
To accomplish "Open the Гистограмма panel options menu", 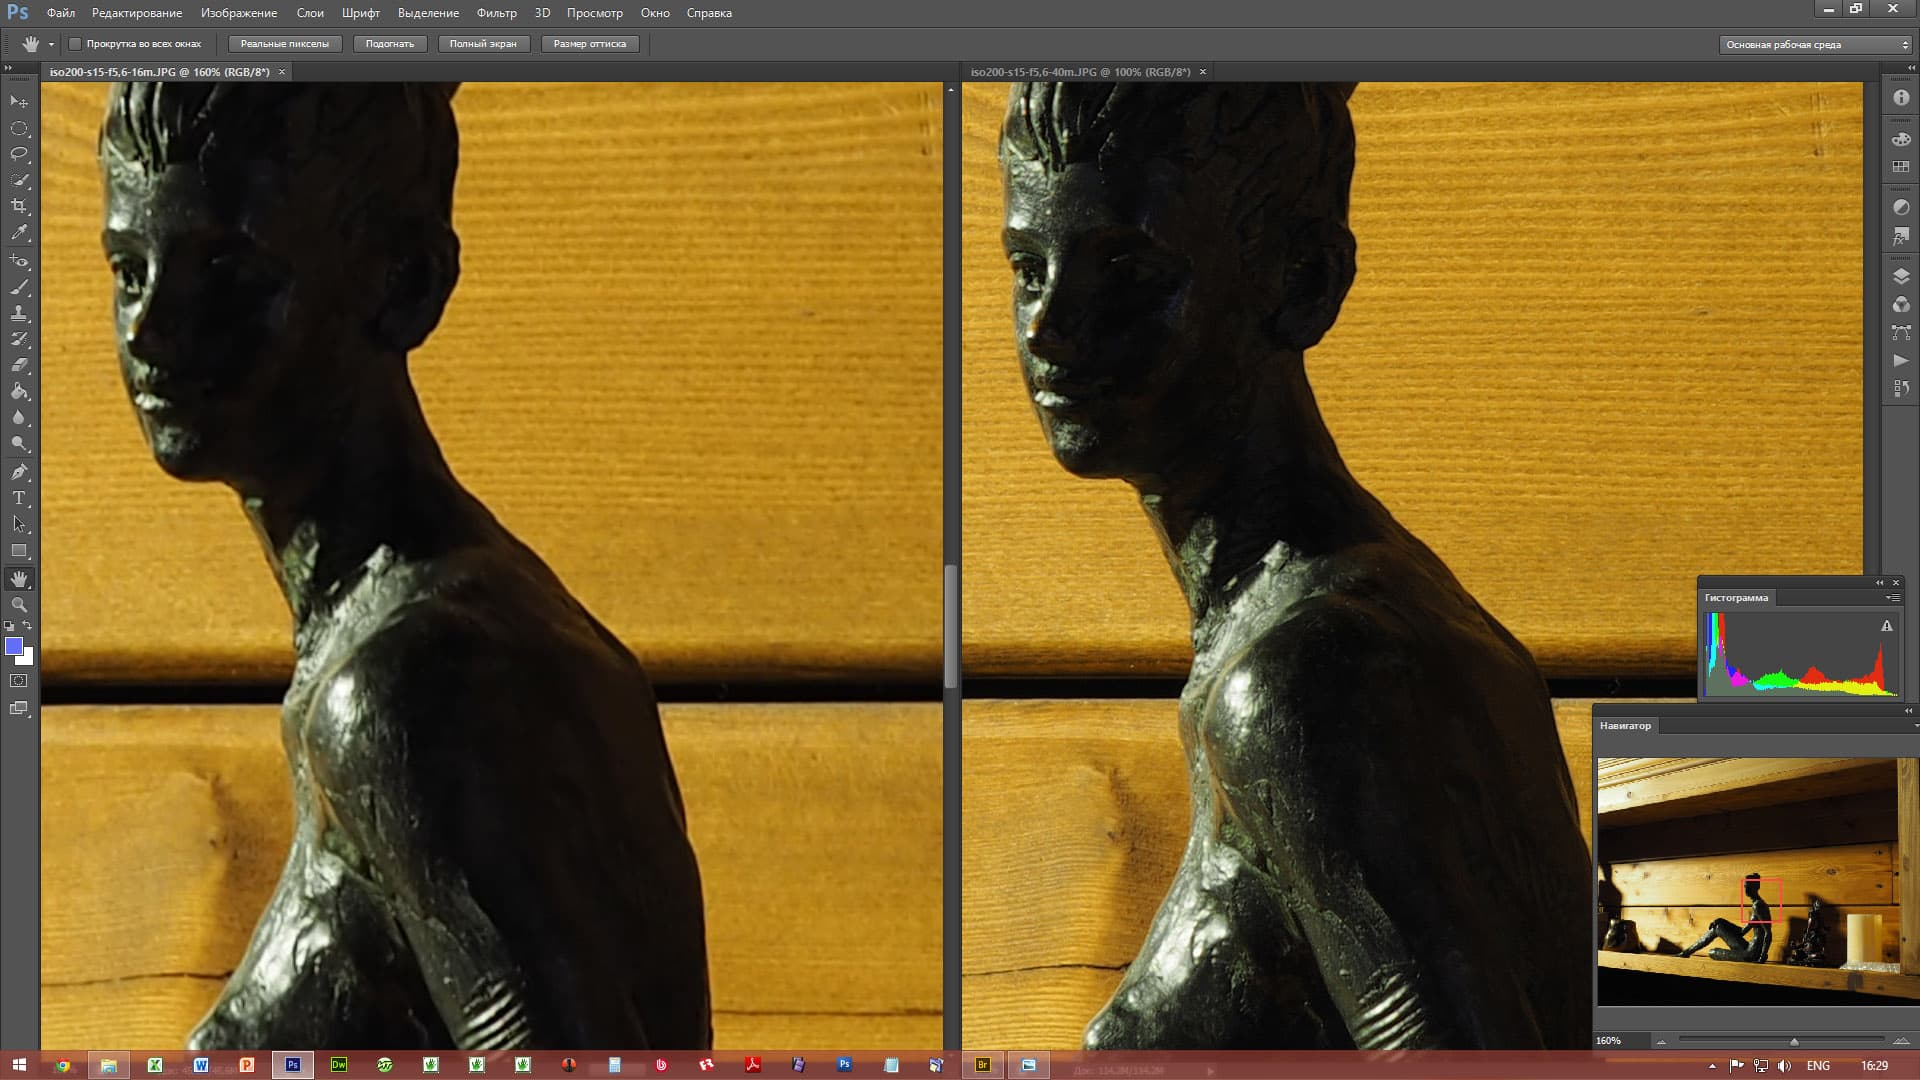I will coord(1893,598).
